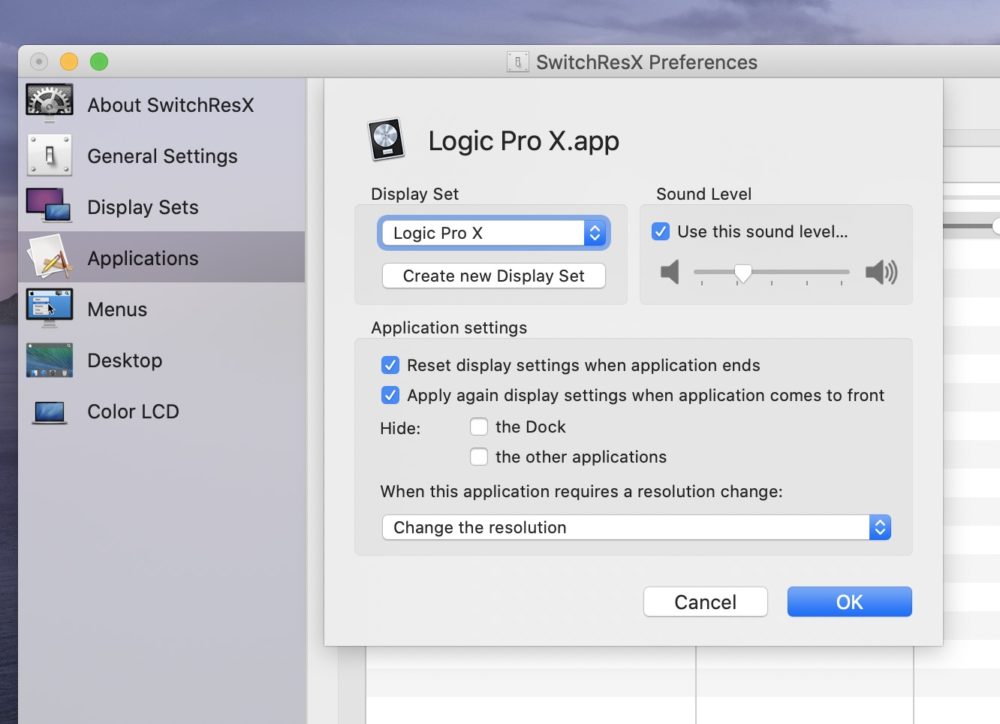Click the Display Set label

click(x=415, y=194)
